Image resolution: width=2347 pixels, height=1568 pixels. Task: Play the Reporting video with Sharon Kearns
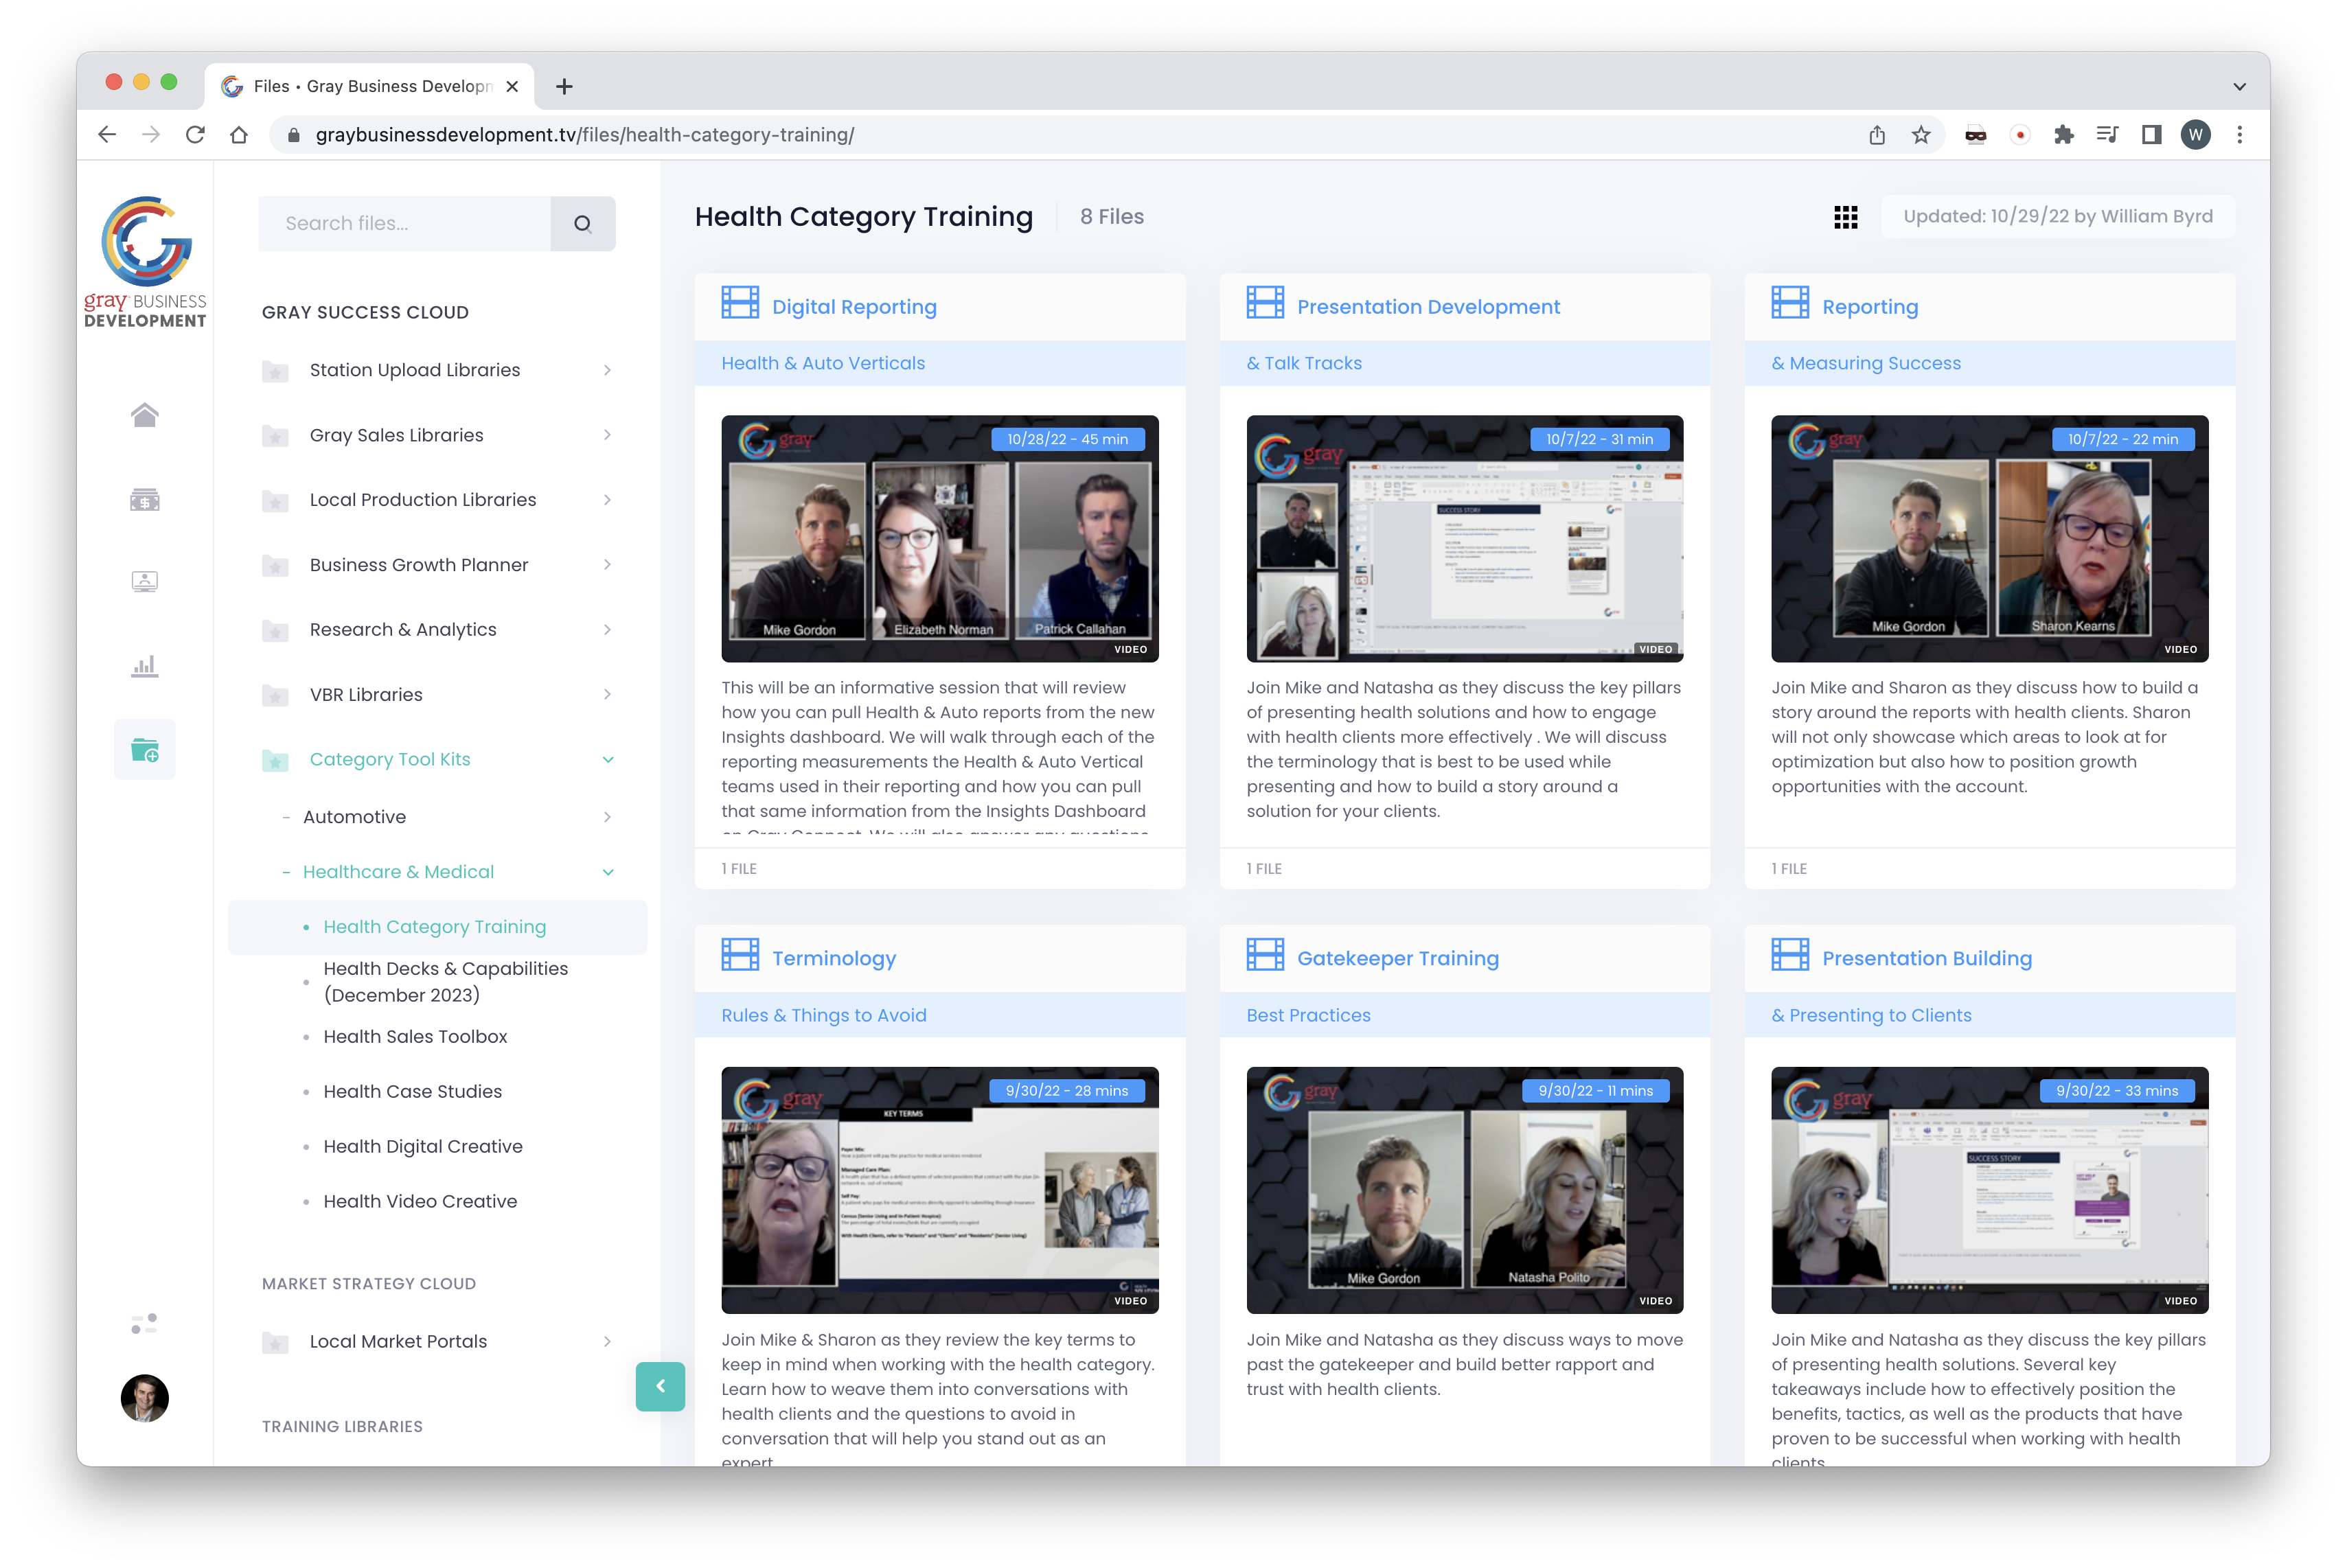point(1989,539)
